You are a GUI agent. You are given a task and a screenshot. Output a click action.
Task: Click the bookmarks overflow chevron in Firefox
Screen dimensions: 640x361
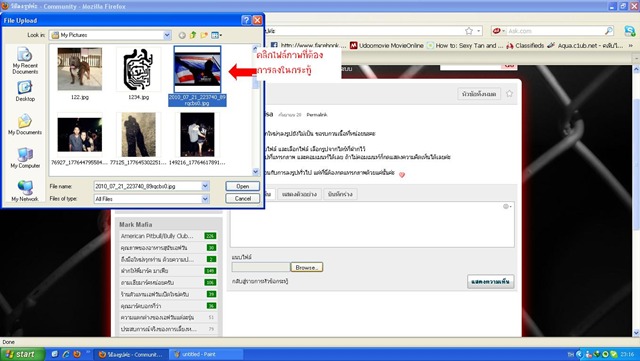coord(631,46)
